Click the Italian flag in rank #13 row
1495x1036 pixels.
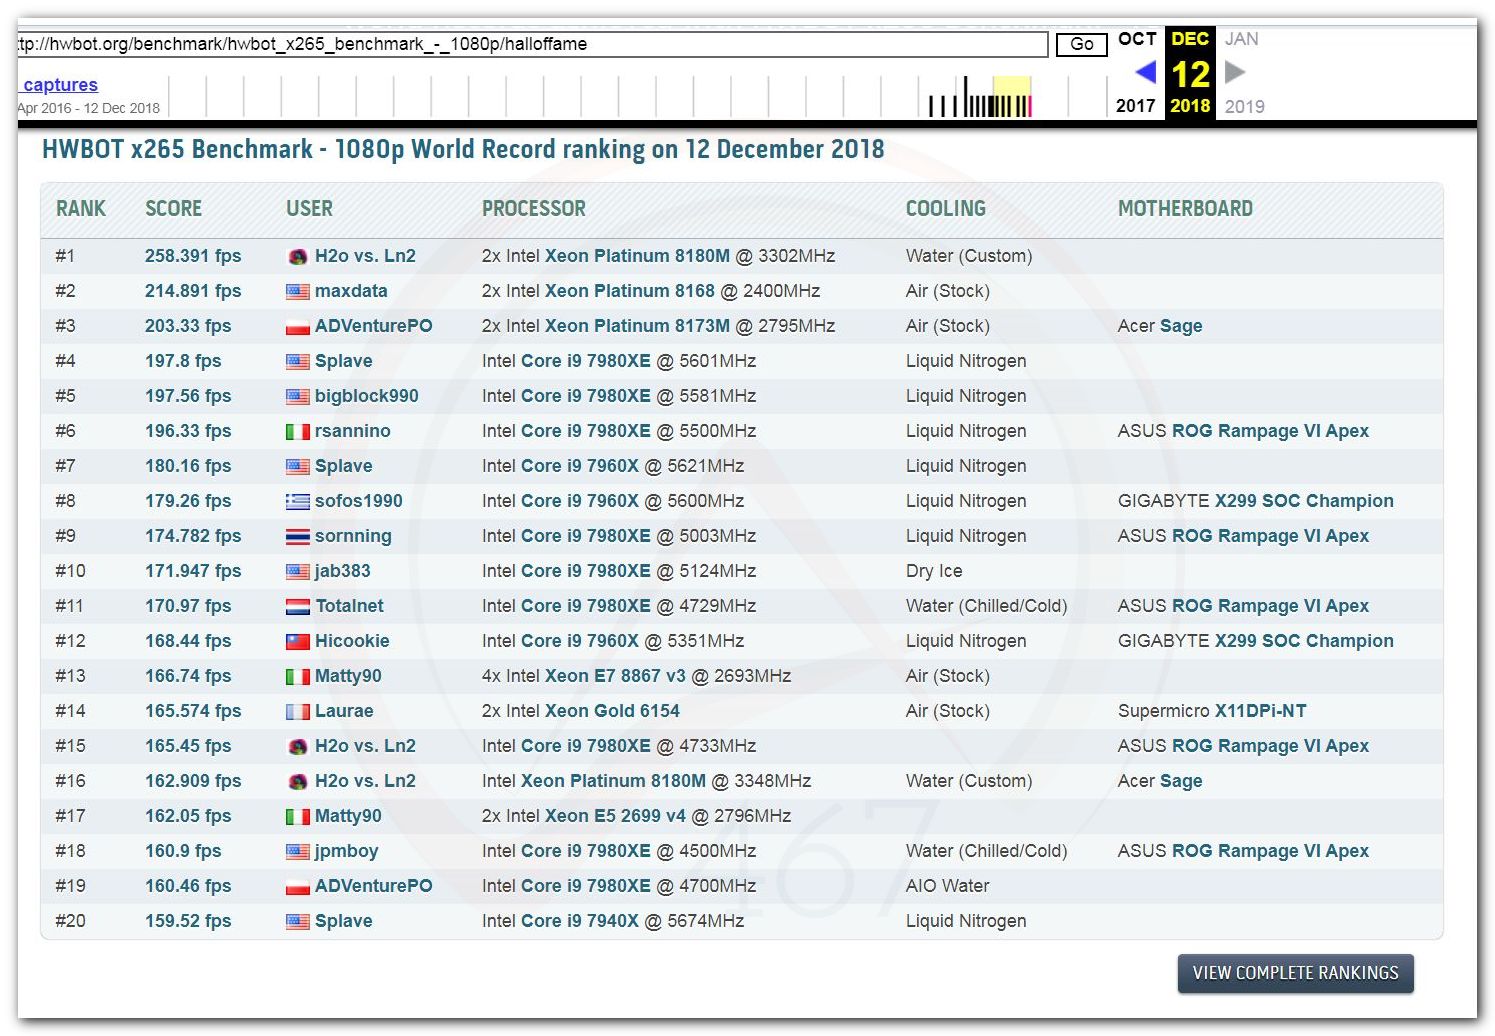tap(297, 677)
